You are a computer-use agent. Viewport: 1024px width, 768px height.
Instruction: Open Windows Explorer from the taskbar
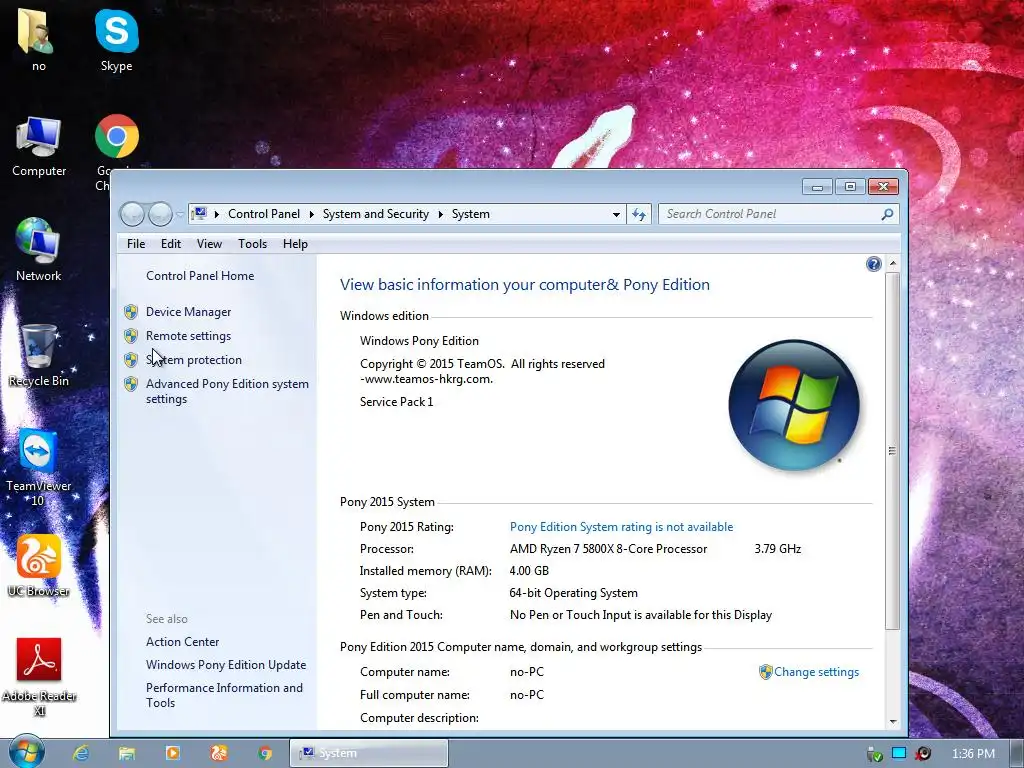pos(127,753)
